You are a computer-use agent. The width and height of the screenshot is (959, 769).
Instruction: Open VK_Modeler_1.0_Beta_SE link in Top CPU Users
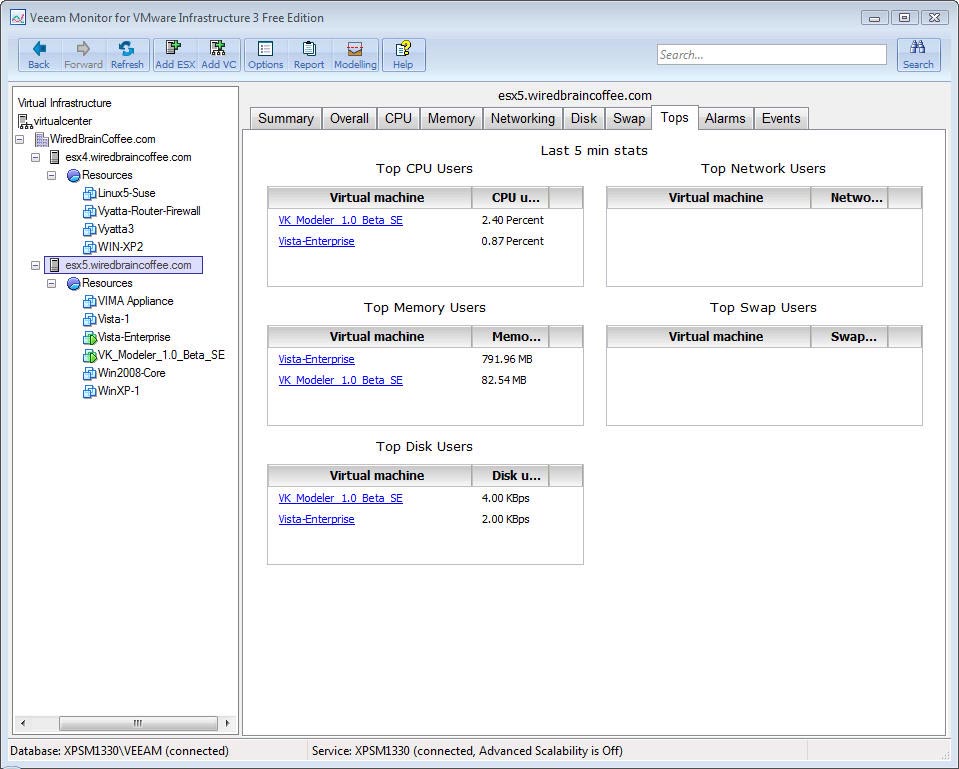point(340,220)
